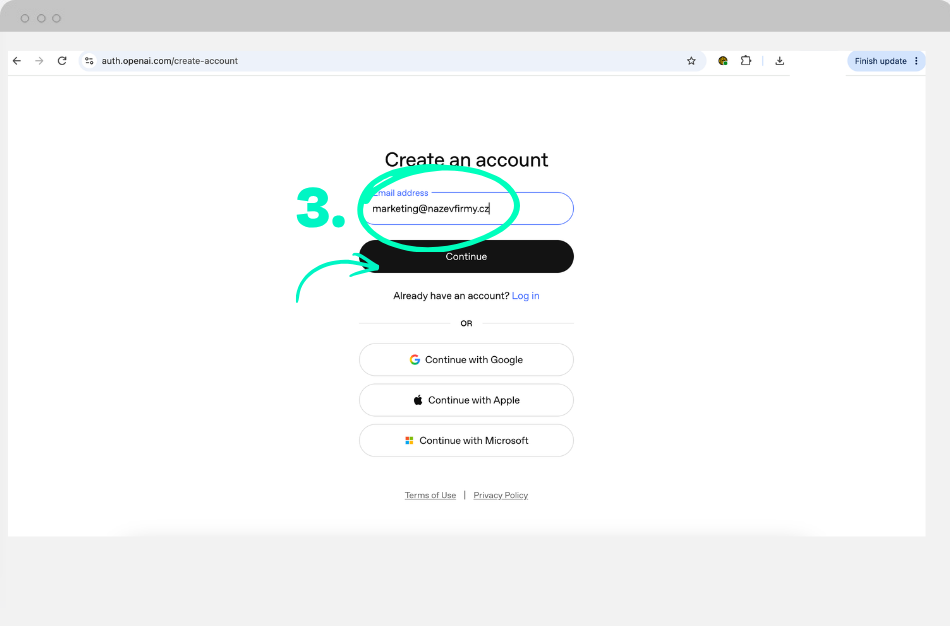Open the downloads icon
Screen dimensions: 950x626
coord(780,61)
